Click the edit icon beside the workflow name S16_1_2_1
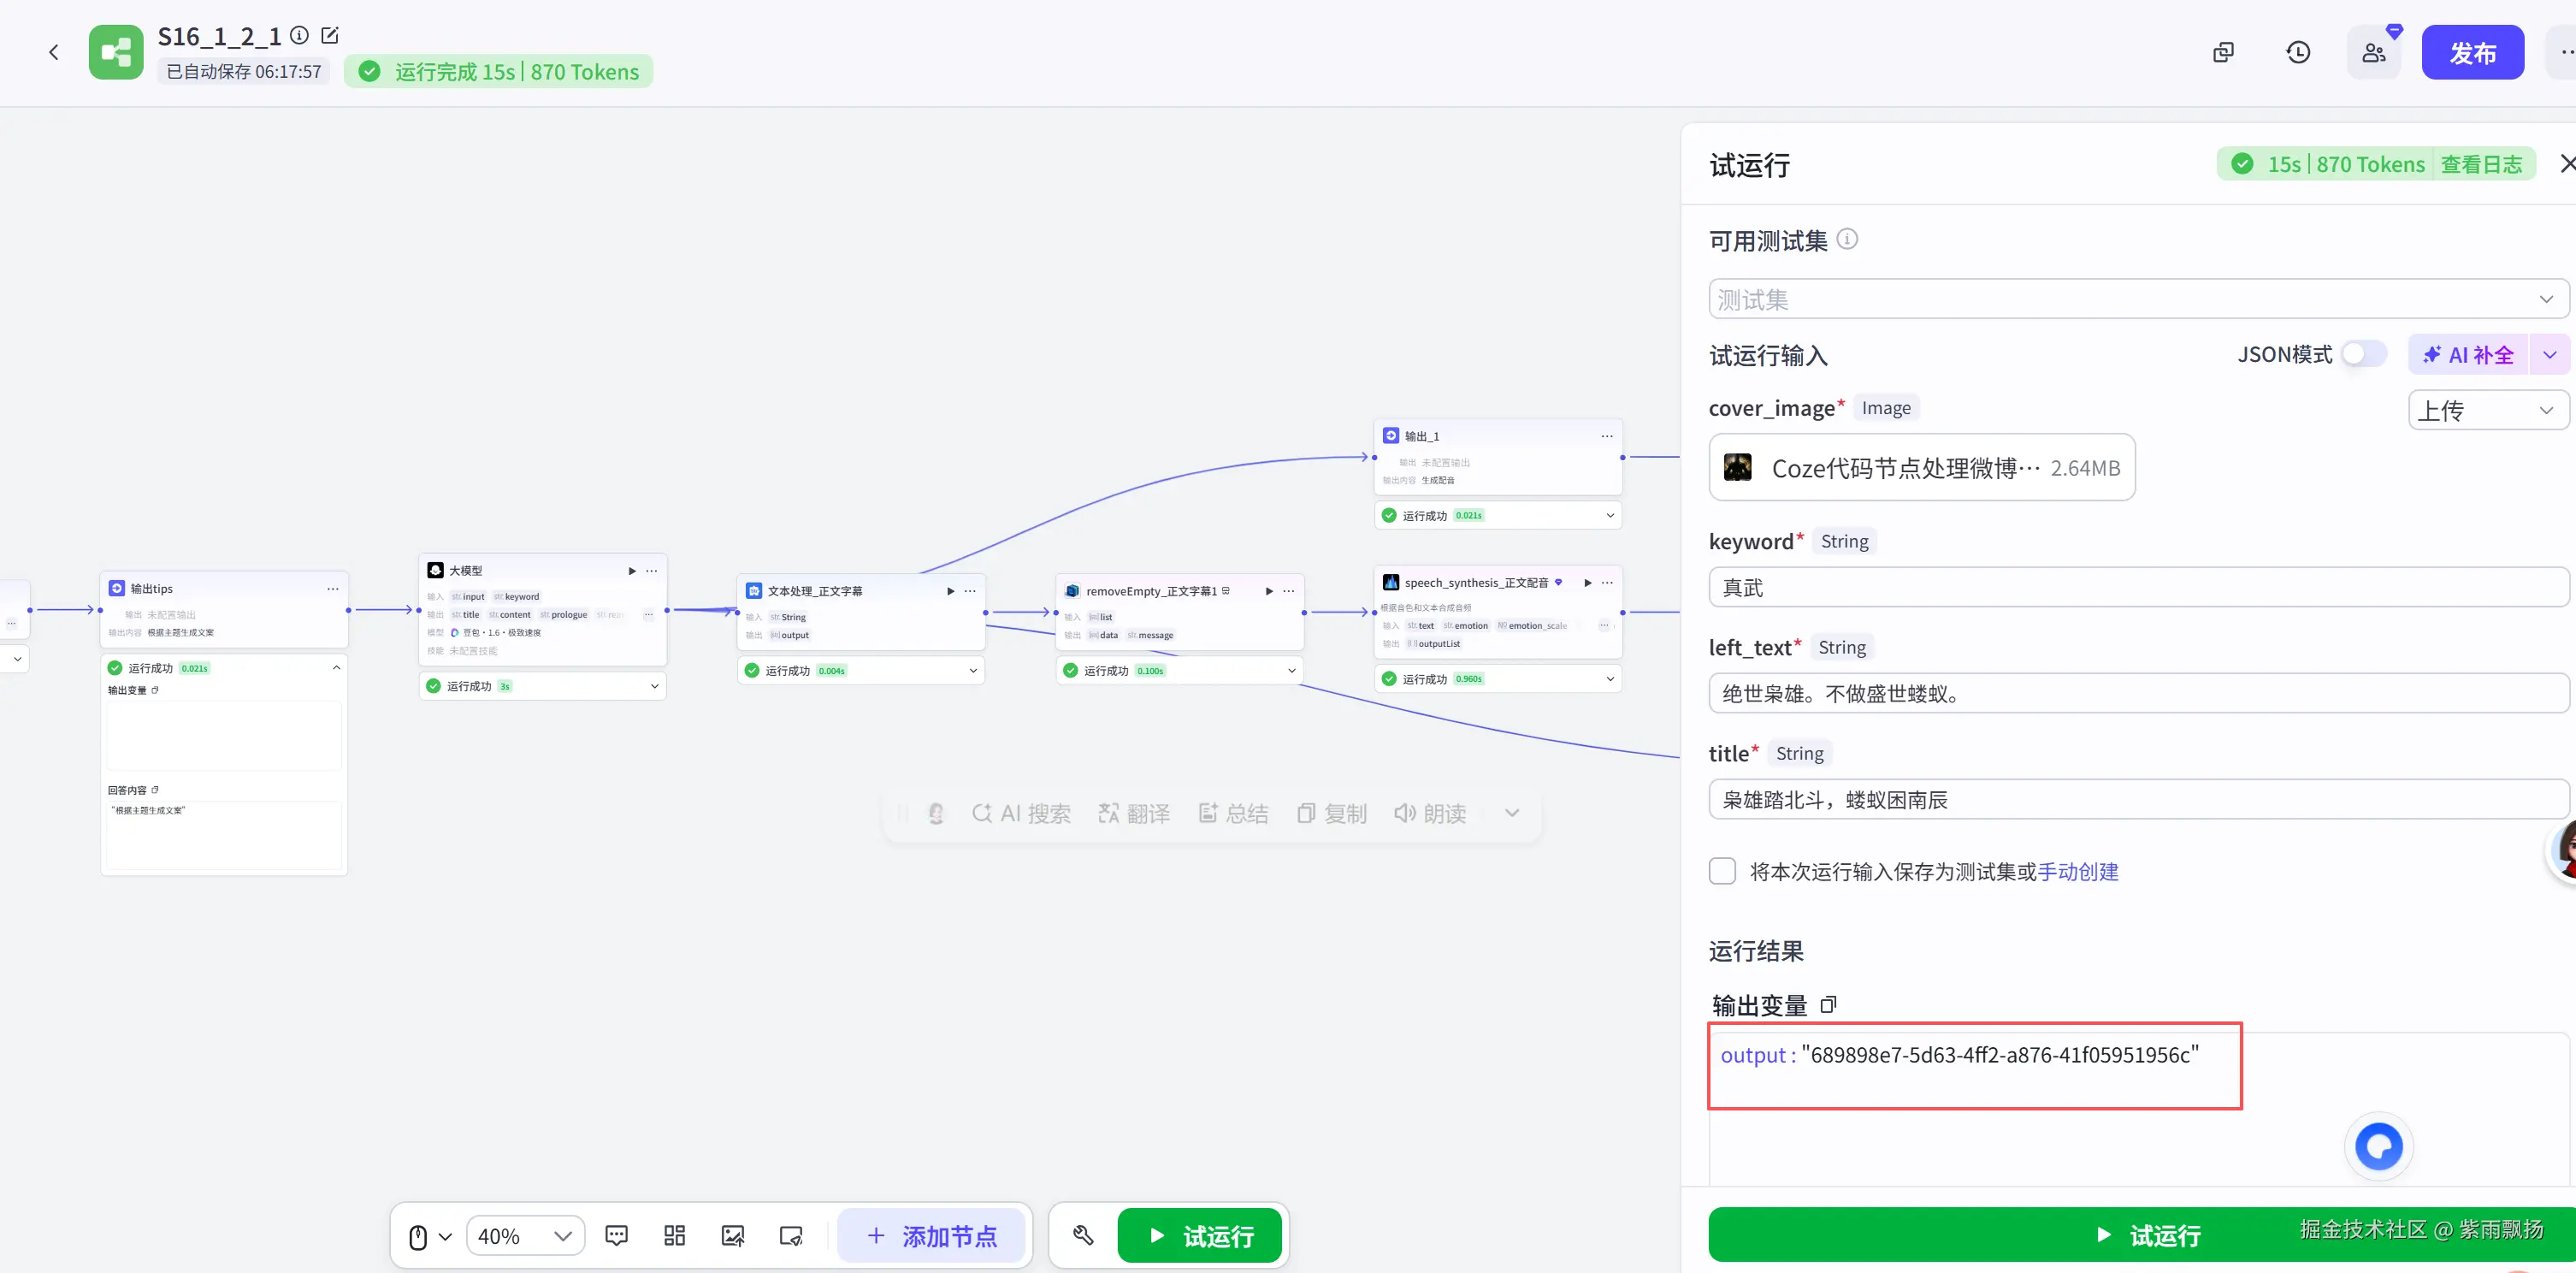The image size is (2576, 1273). pos(330,36)
